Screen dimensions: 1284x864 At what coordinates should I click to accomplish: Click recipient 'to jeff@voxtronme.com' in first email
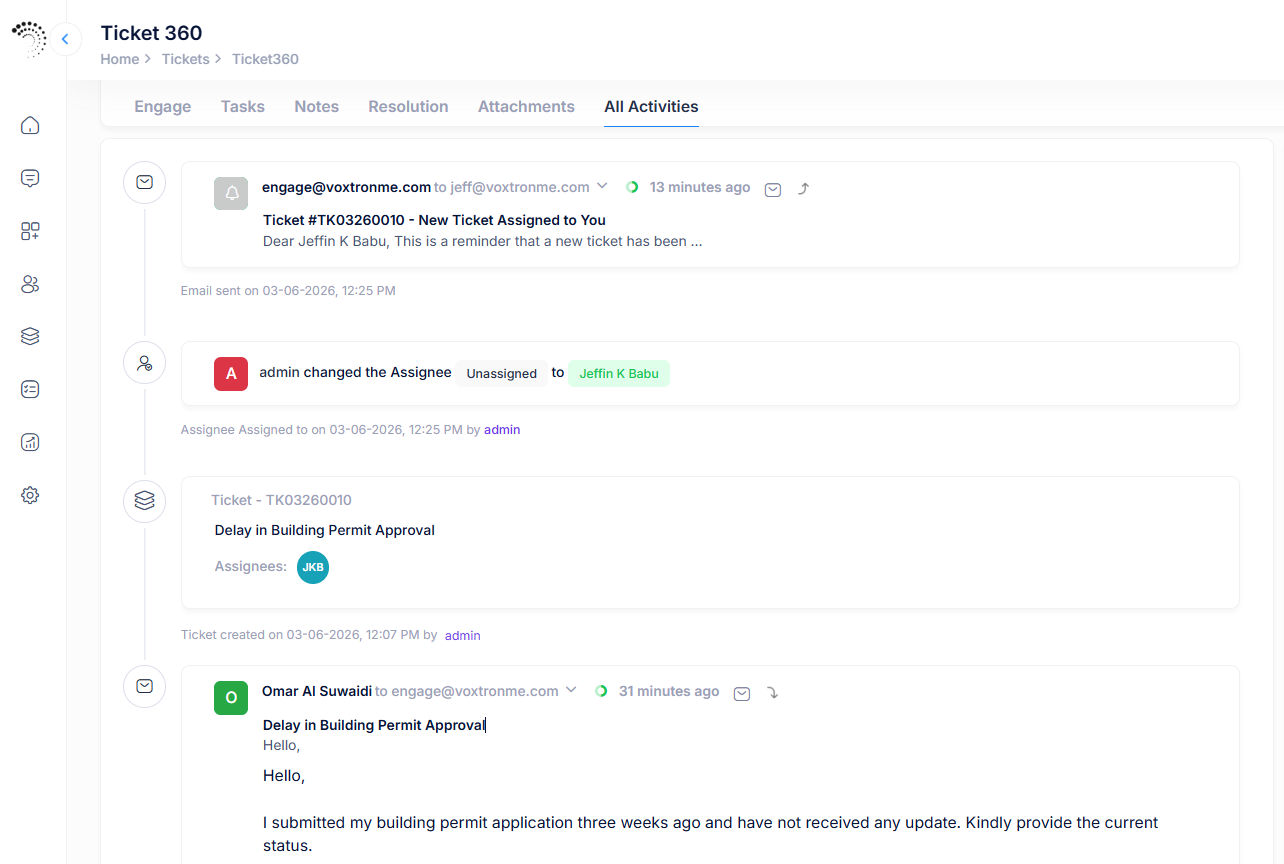[x=512, y=187]
